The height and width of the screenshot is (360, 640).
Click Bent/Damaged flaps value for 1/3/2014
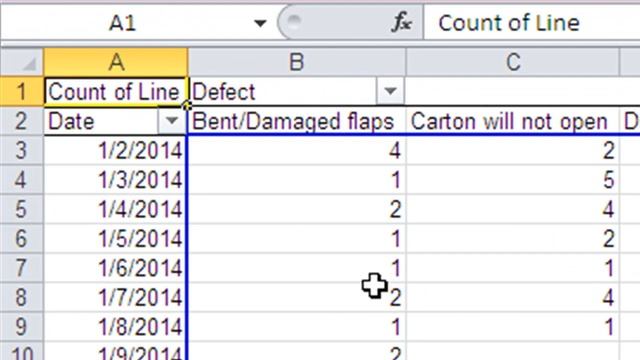point(297,180)
